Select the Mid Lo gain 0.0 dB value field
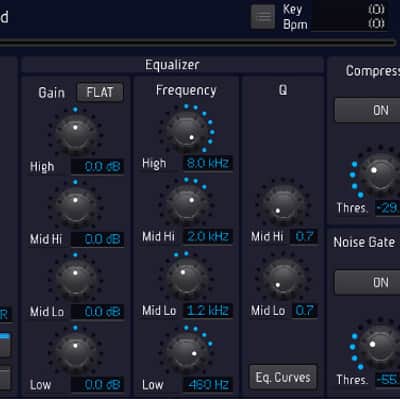 [x=97, y=312]
